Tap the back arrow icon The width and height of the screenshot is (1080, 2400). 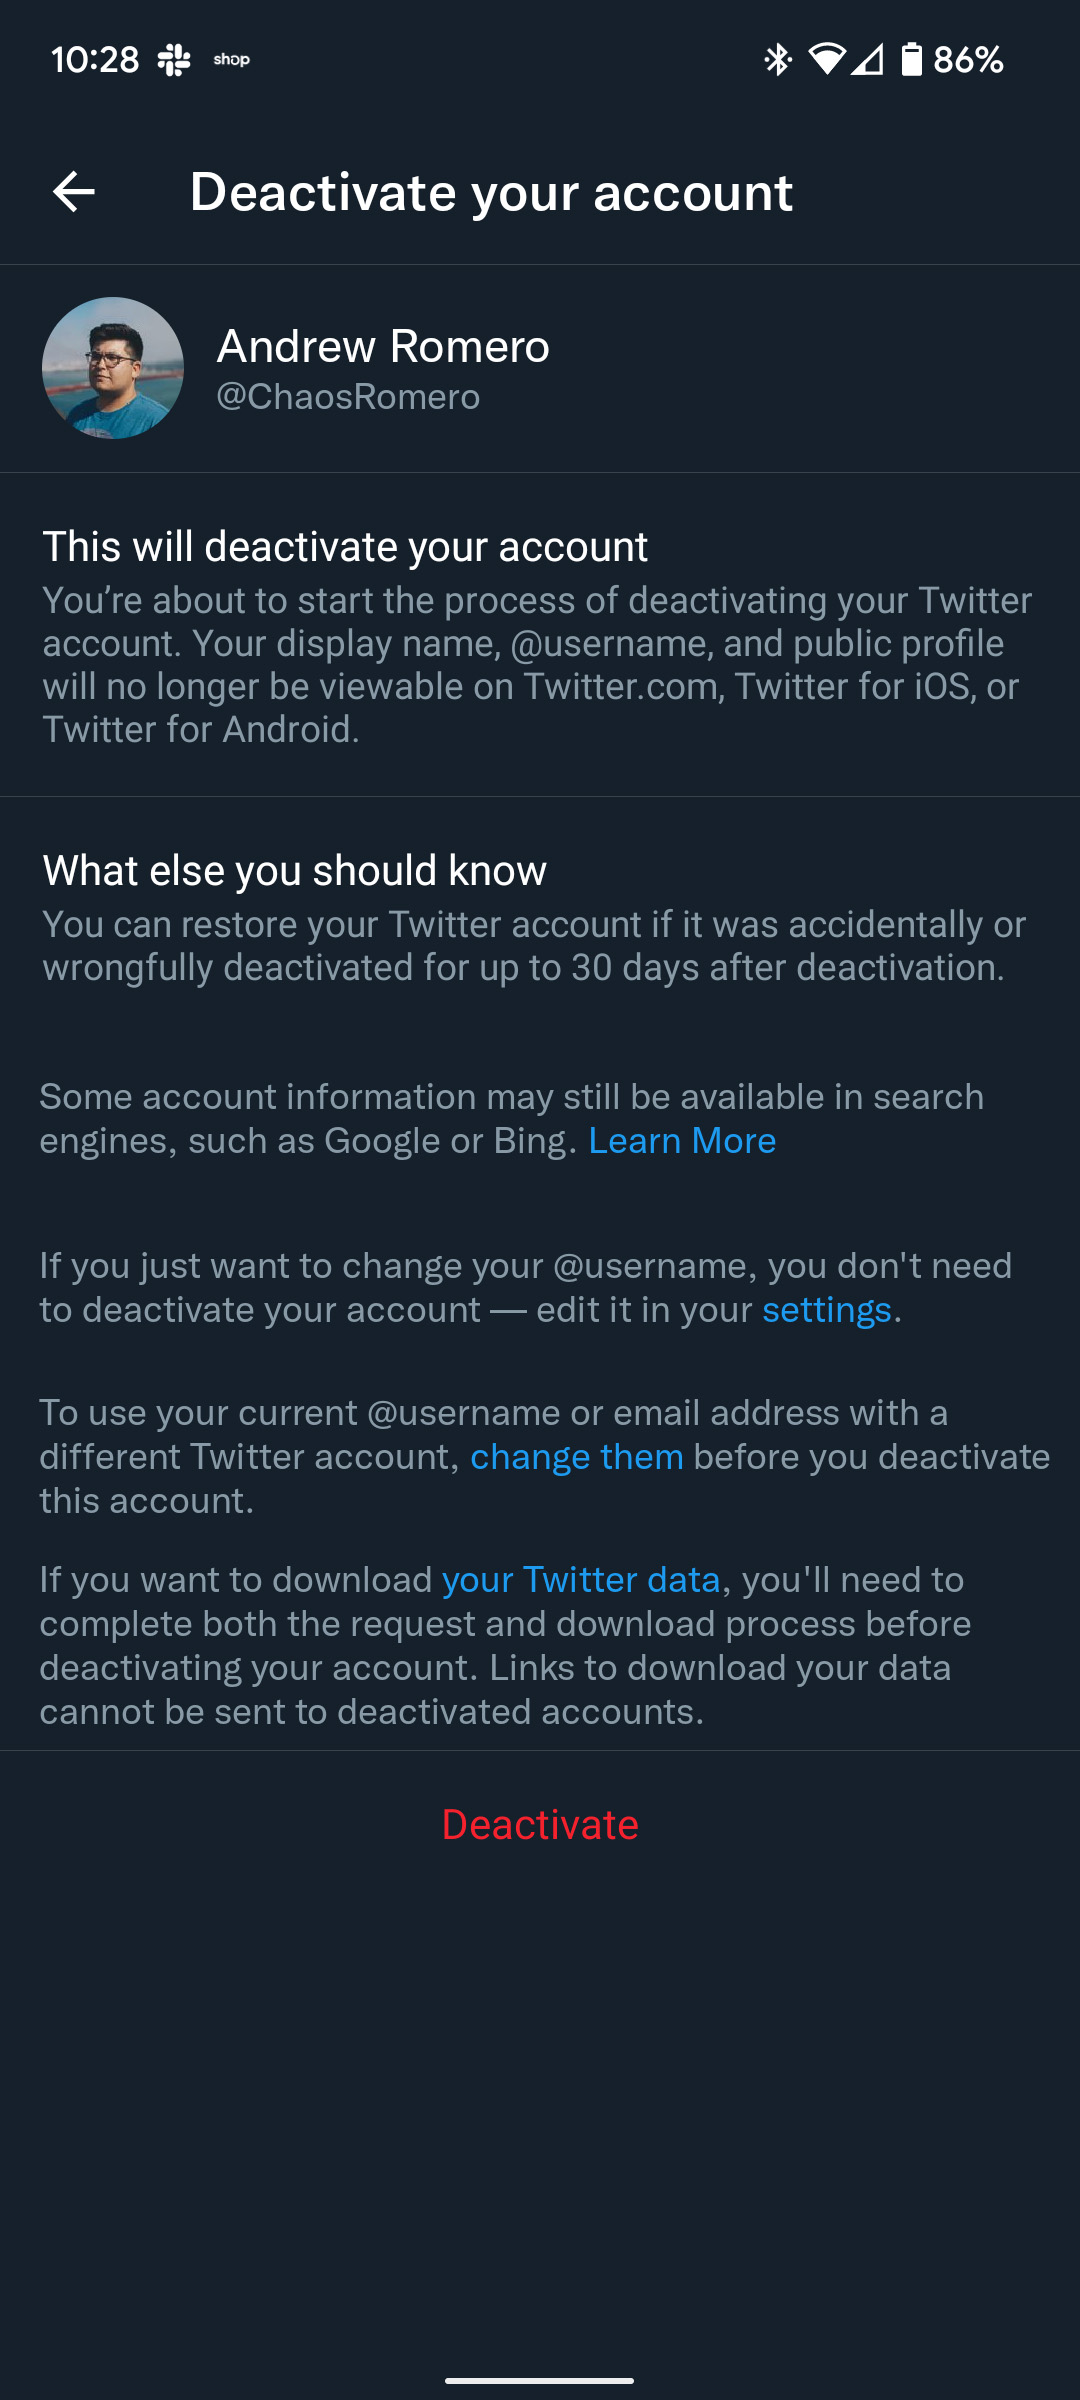point(74,192)
